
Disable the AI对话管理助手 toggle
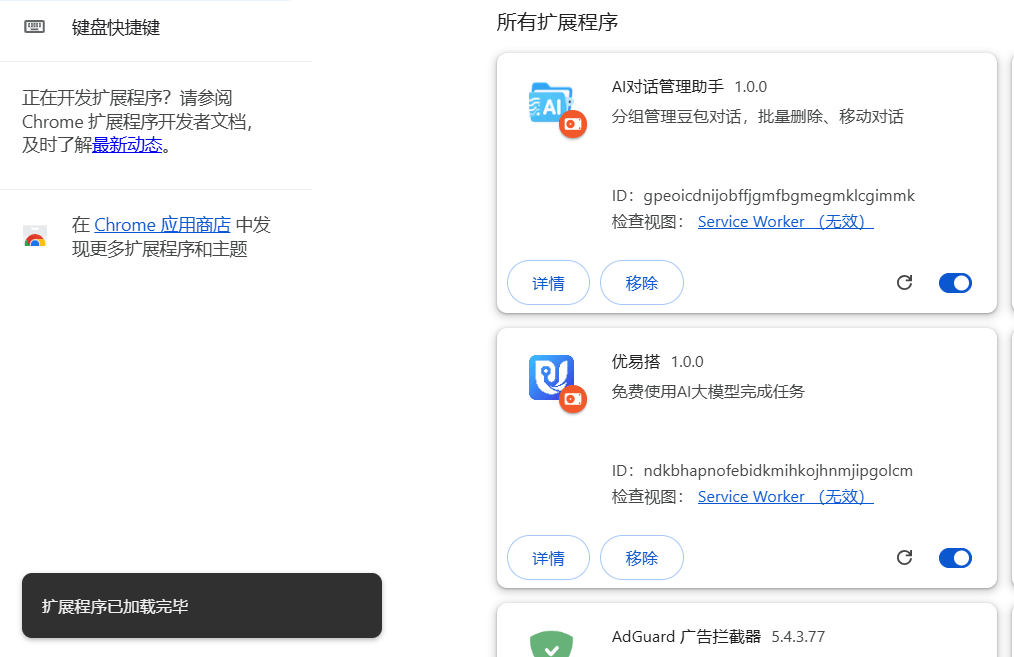(955, 283)
